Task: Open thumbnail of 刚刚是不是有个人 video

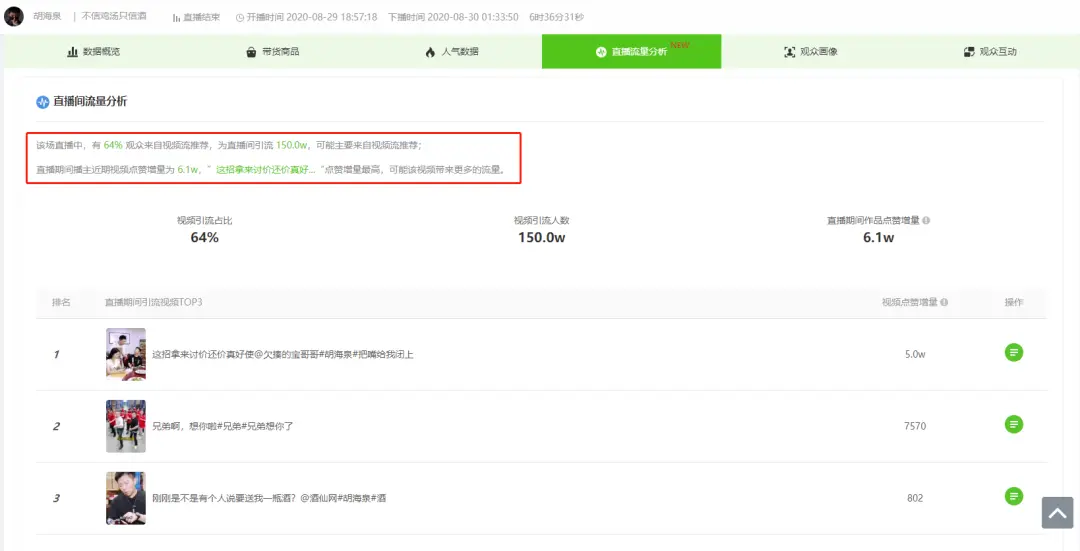Action: (x=125, y=498)
